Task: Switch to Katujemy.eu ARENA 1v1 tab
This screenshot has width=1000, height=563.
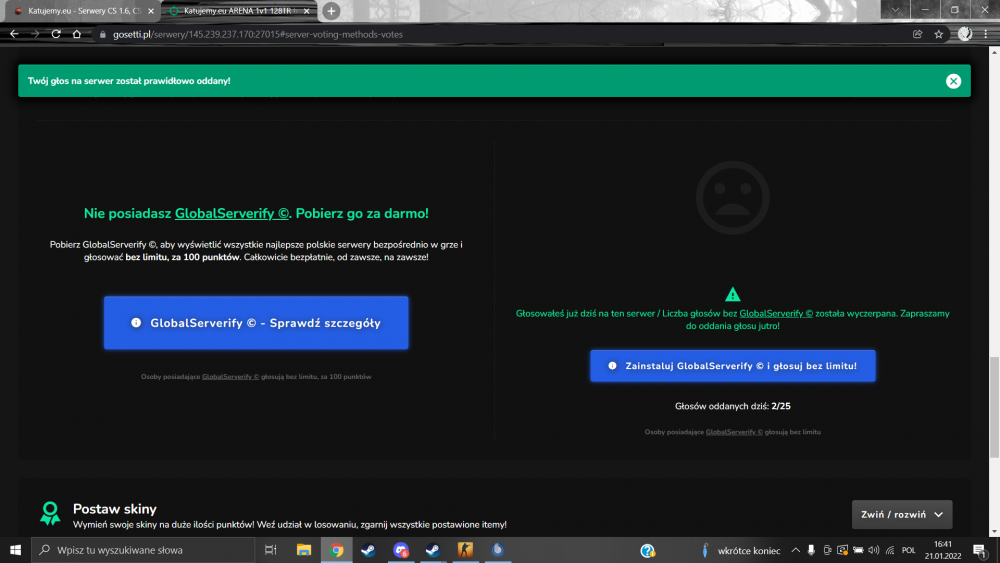Action: tap(237, 11)
